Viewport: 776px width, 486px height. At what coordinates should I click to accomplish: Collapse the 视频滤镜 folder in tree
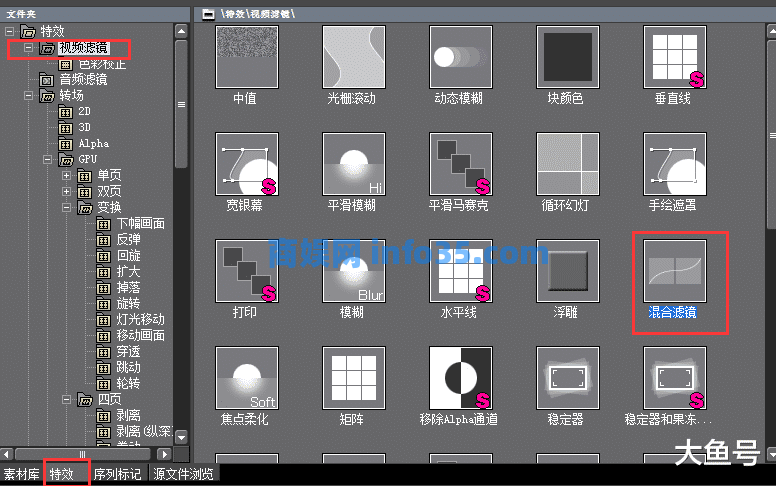click(28, 47)
